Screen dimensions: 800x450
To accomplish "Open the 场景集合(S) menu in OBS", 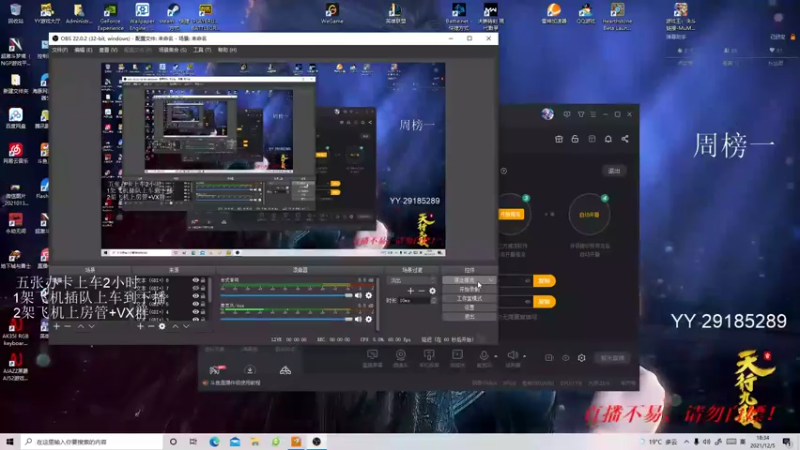I will click(172, 50).
